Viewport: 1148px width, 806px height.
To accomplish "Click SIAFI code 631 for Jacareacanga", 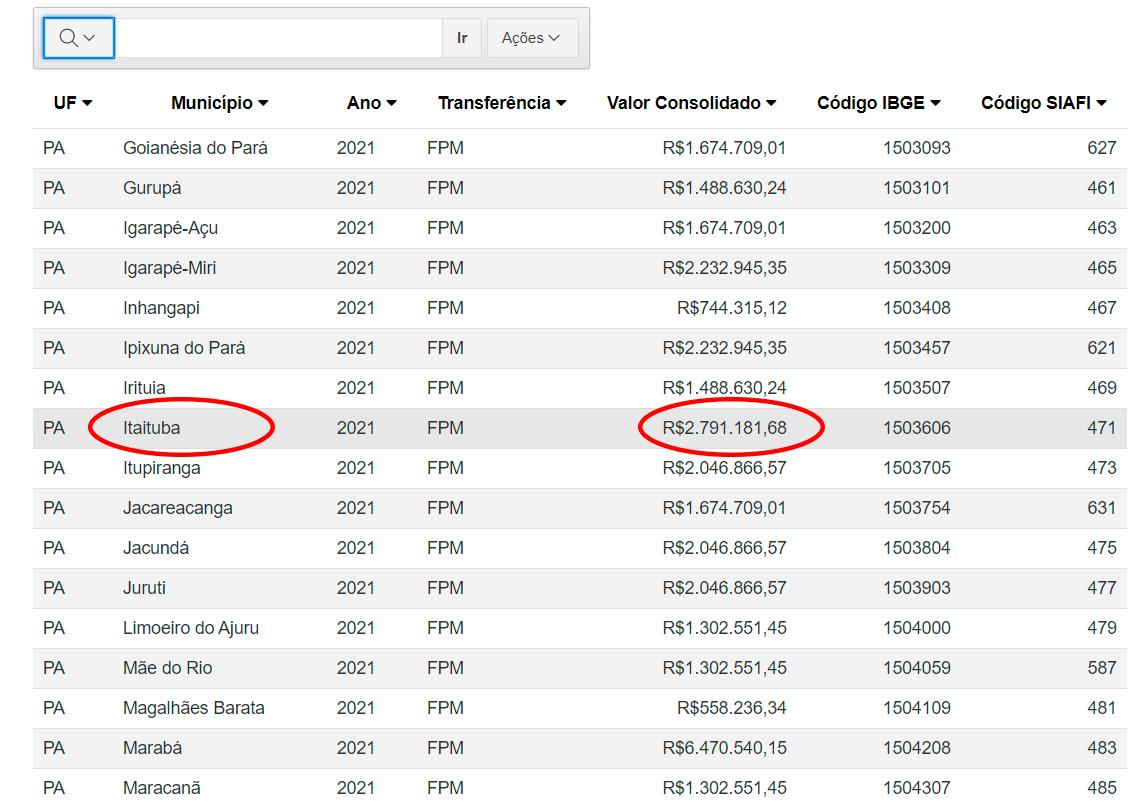I will click(x=1101, y=508).
